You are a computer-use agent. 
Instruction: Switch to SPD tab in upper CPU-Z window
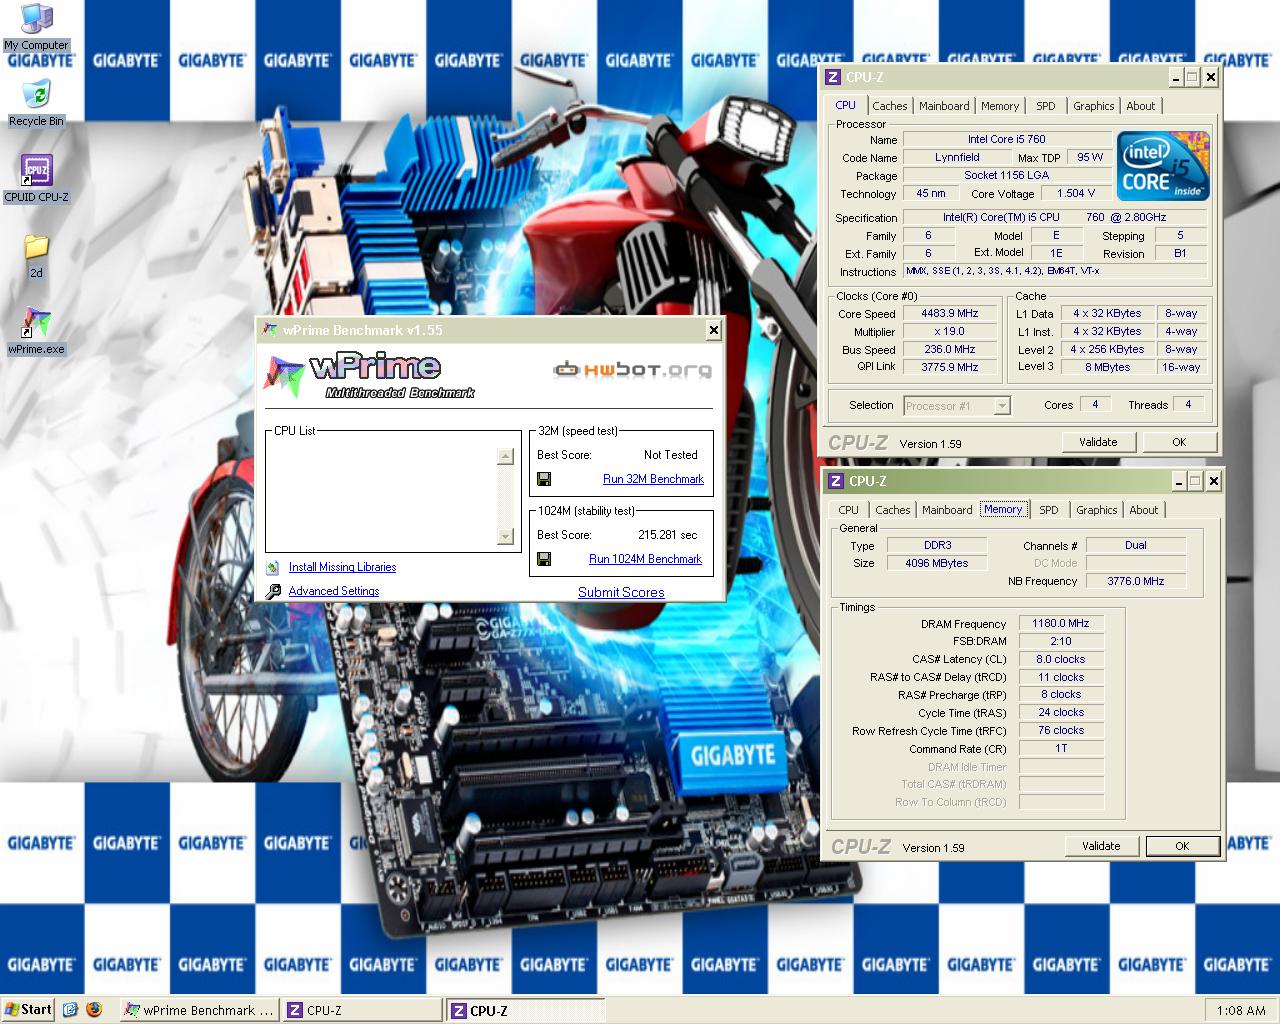coord(1046,106)
